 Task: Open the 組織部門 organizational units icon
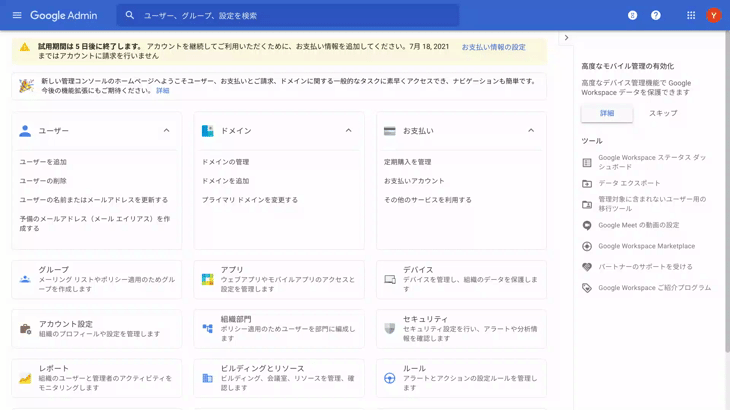[x=207, y=328]
